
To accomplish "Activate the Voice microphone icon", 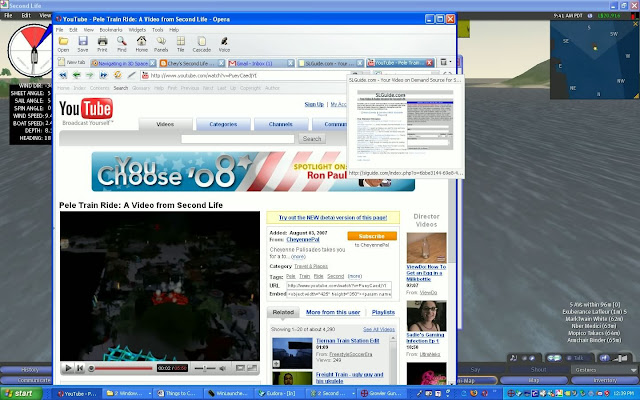I will 224,44.
